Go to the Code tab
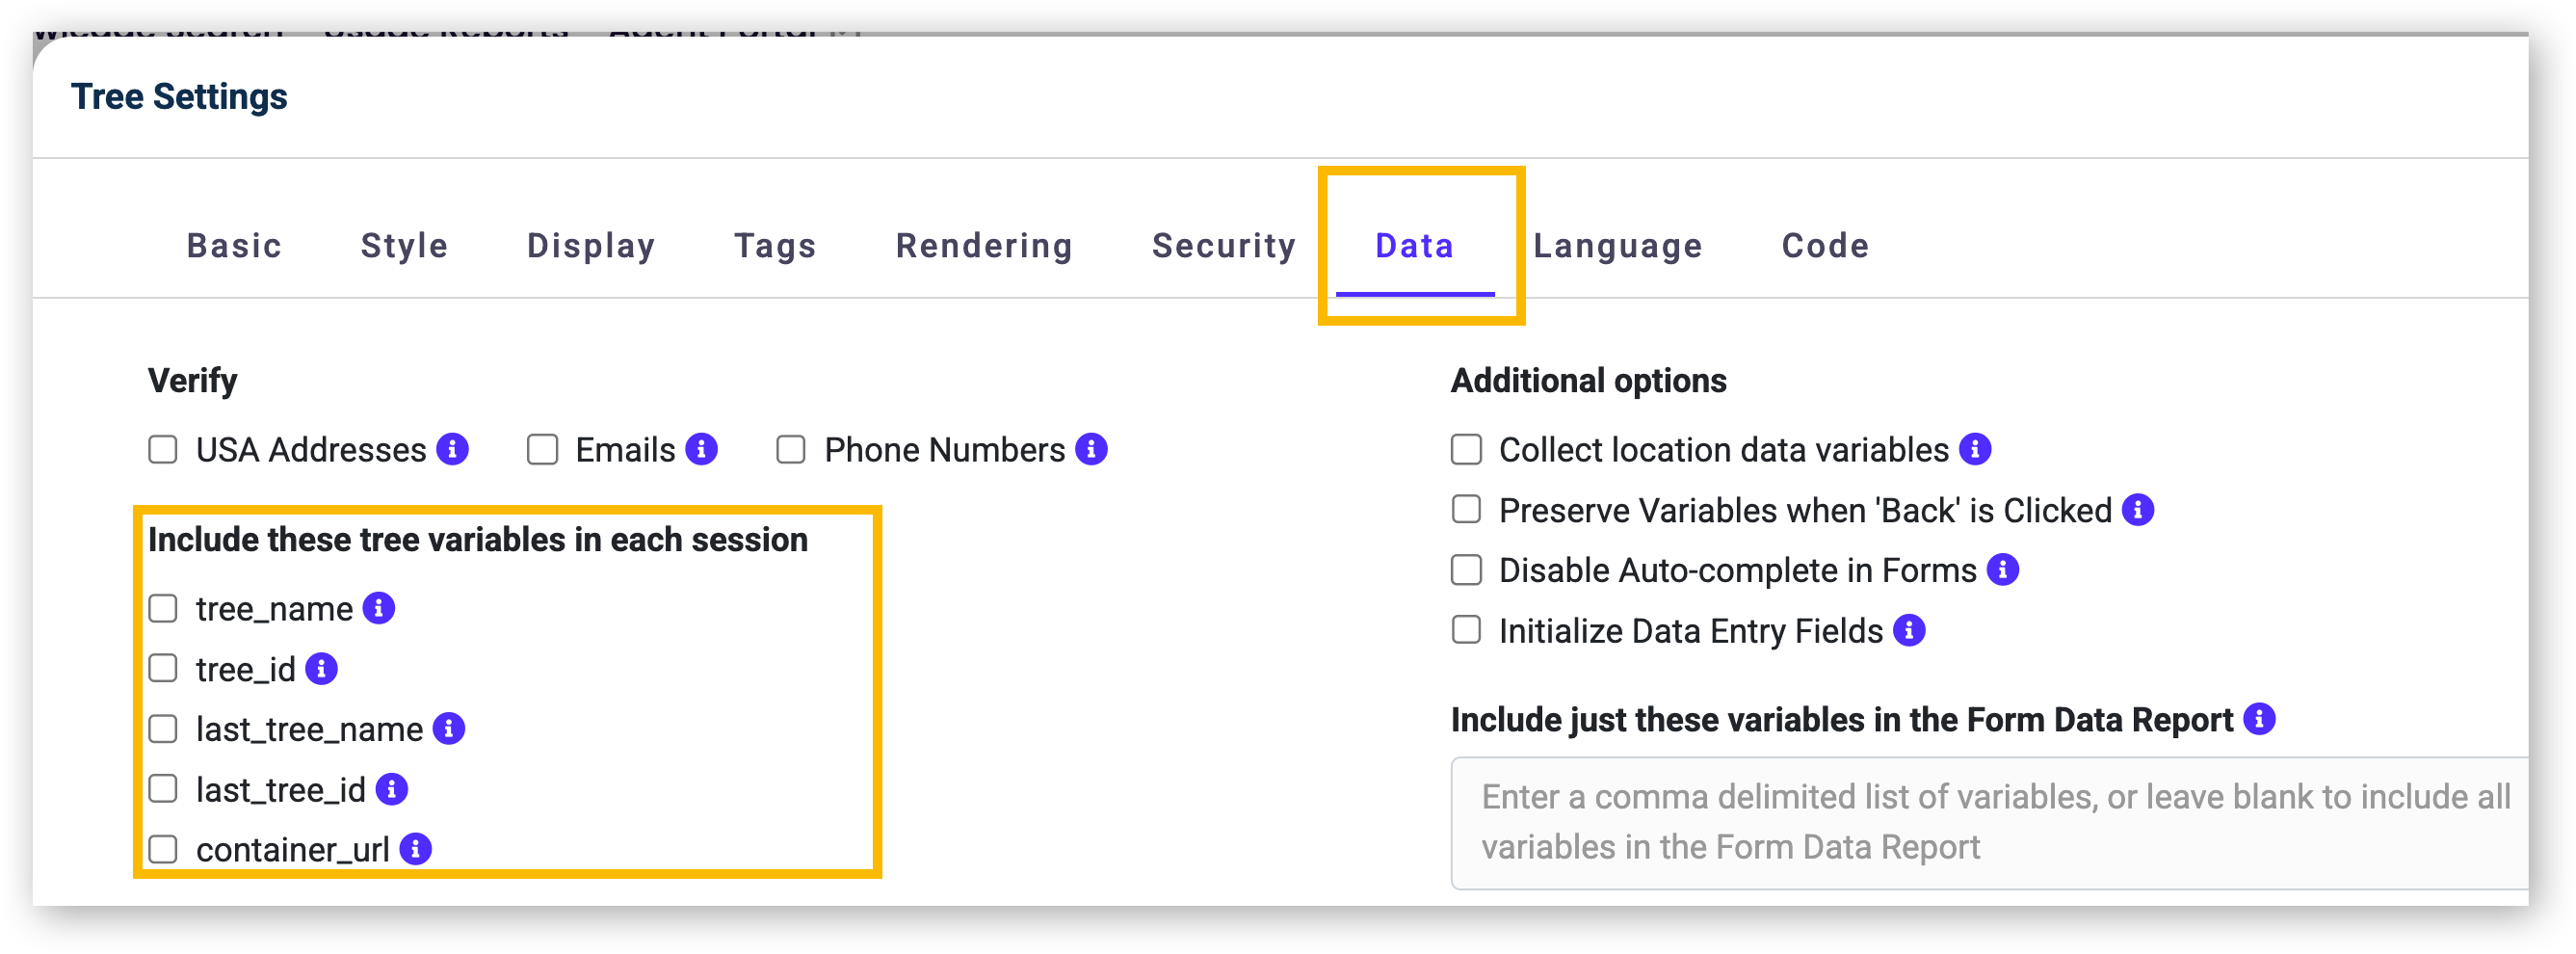Screen dimensions: 2576x954 coord(1825,246)
